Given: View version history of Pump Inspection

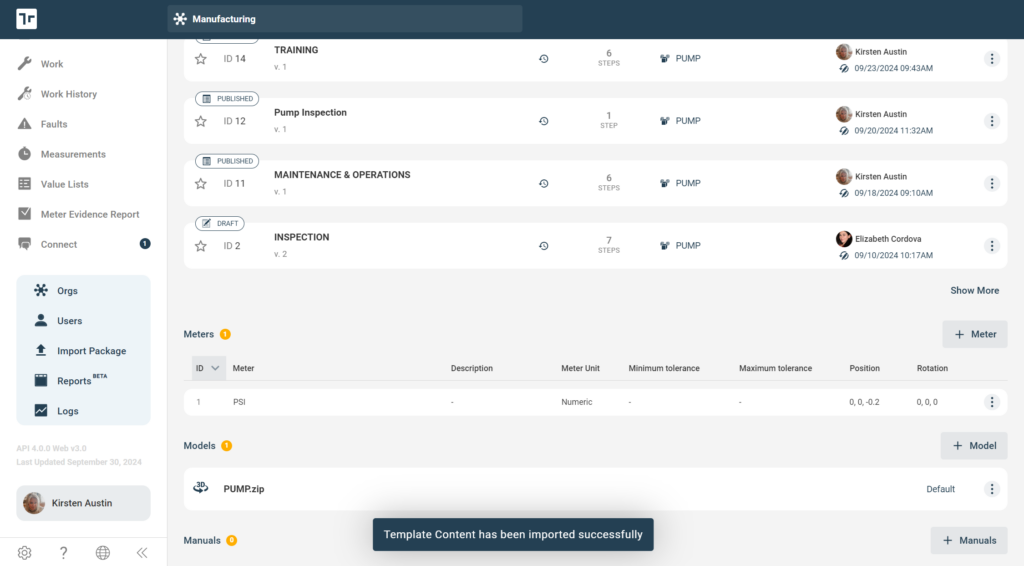Looking at the screenshot, I should (543, 121).
